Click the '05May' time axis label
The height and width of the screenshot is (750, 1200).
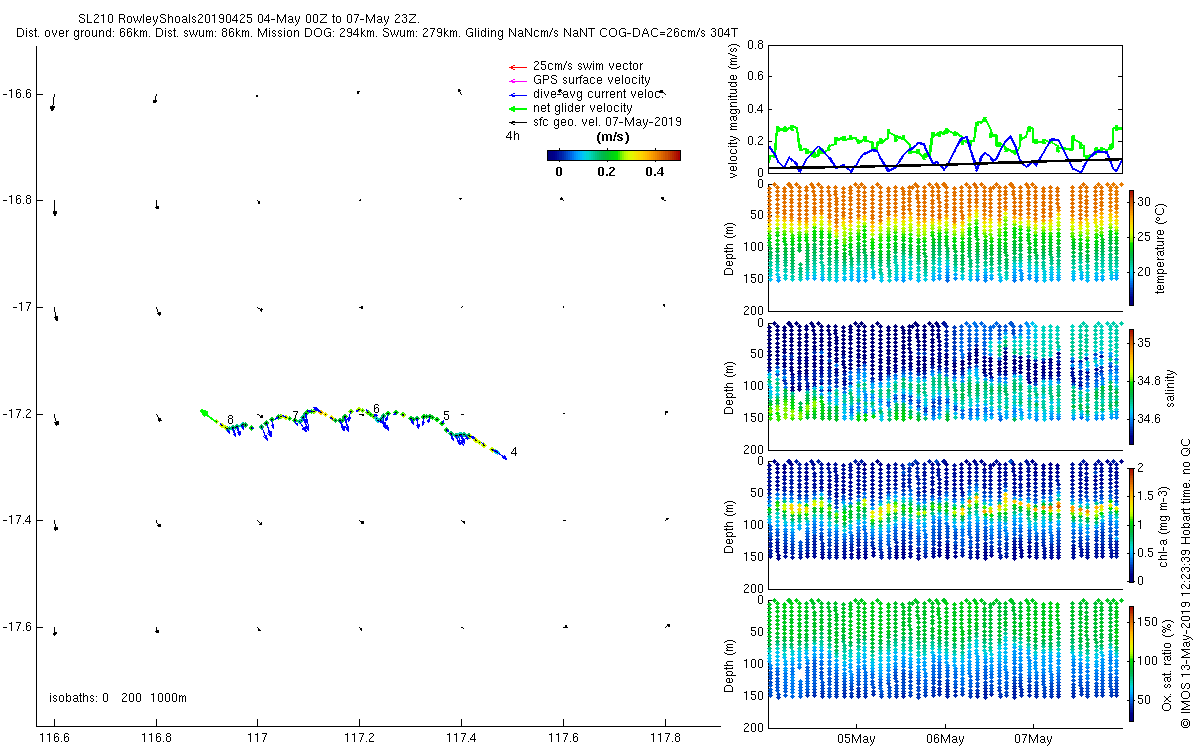click(857, 739)
